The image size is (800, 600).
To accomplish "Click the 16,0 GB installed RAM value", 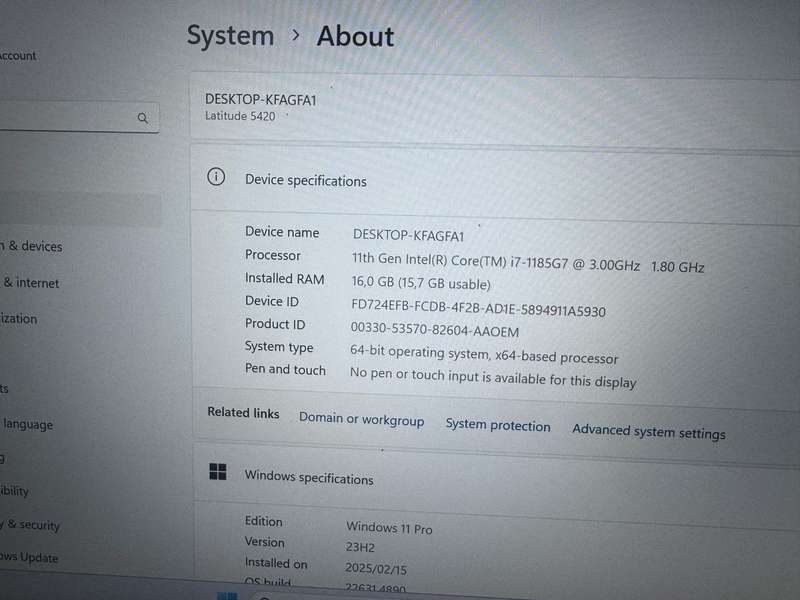I will [421, 283].
